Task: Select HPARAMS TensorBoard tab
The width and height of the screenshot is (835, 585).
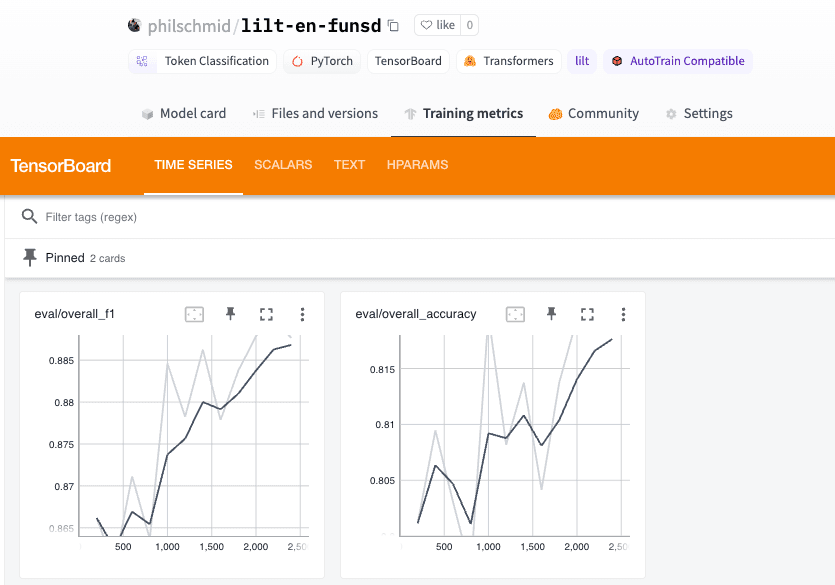Action: pyautogui.click(x=418, y=165)
